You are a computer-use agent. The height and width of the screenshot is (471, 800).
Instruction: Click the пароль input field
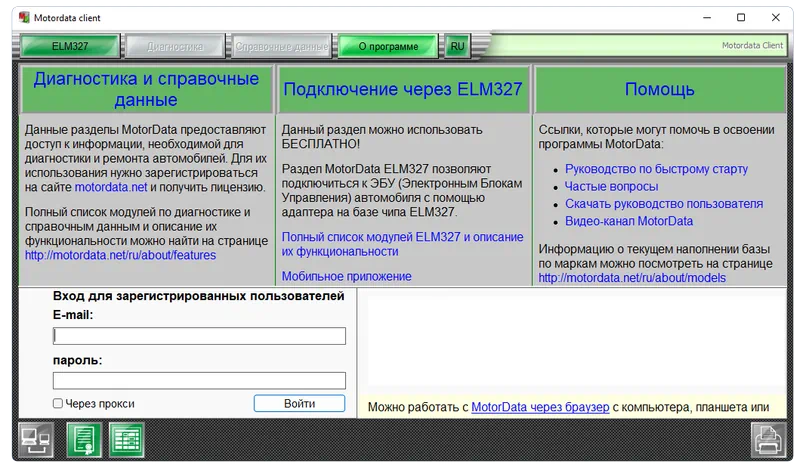tap(199, 381)
